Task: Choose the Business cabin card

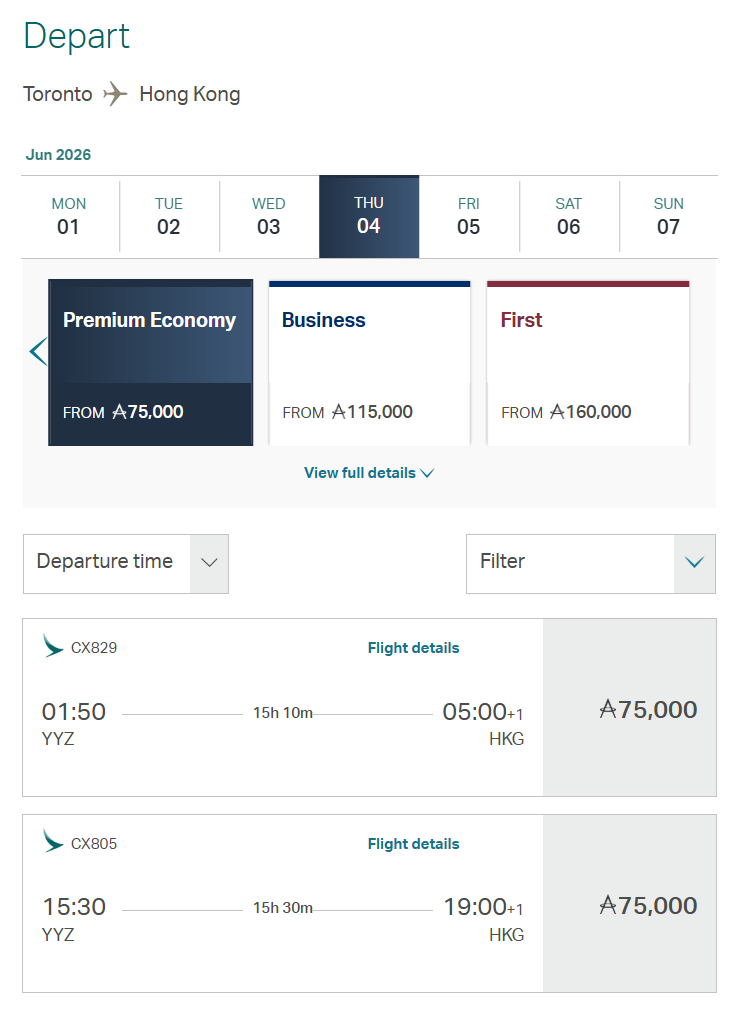Action: [x=369, y=363]
